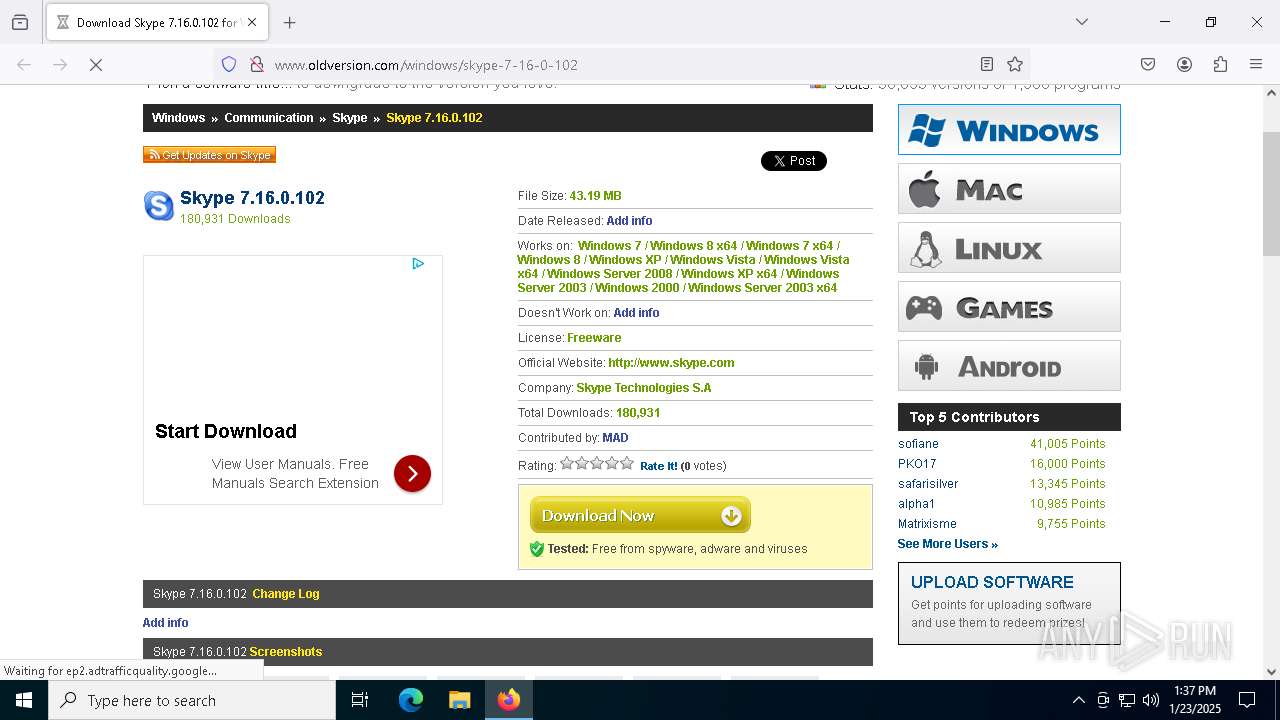Image resolution: width=1280 pixels, height=720 pixels.
Task: Show hidden system tray icons
Action: [1078, 700]
